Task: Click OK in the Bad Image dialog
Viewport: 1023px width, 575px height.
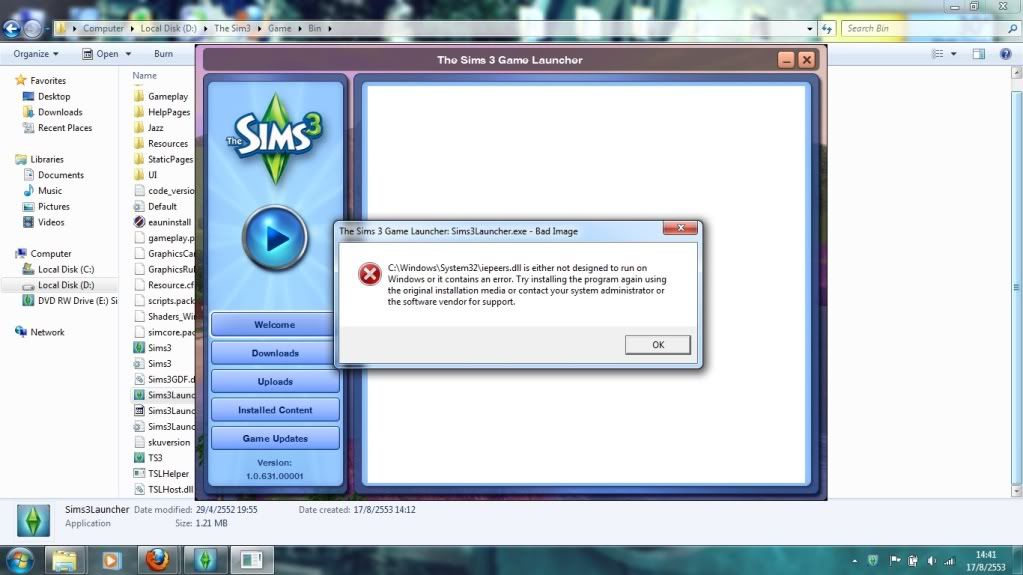Action: tap(657, 345)
